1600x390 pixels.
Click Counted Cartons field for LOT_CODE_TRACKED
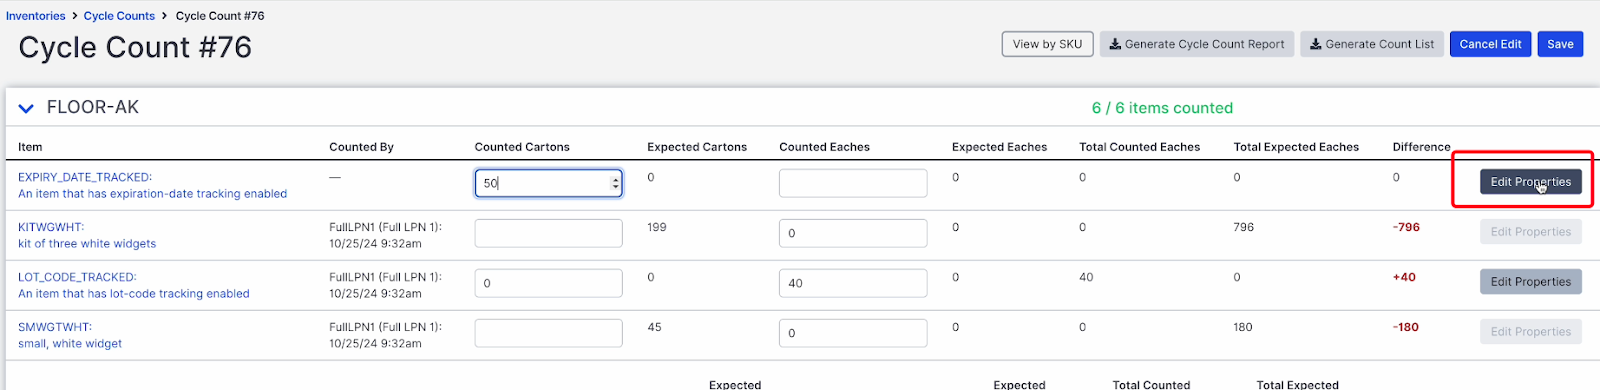click(x=548, y=283)
